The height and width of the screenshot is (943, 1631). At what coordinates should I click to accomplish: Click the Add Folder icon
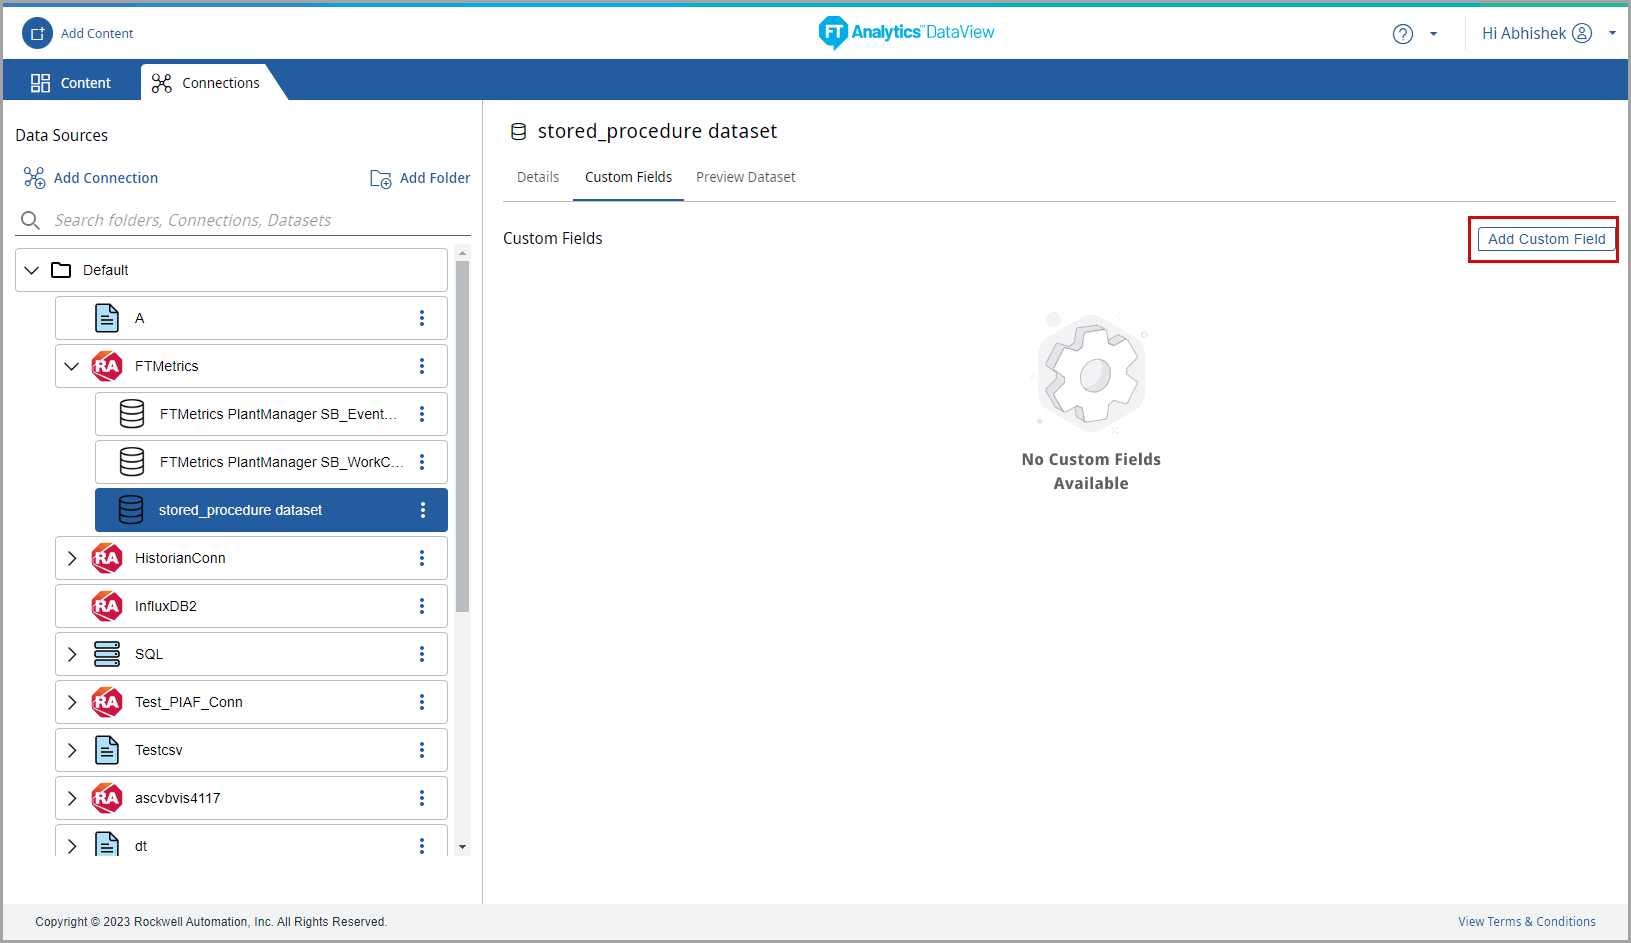(381, 178)
